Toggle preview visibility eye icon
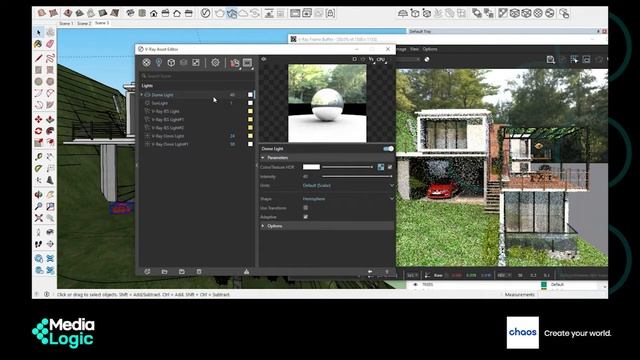 click(264, 59)
